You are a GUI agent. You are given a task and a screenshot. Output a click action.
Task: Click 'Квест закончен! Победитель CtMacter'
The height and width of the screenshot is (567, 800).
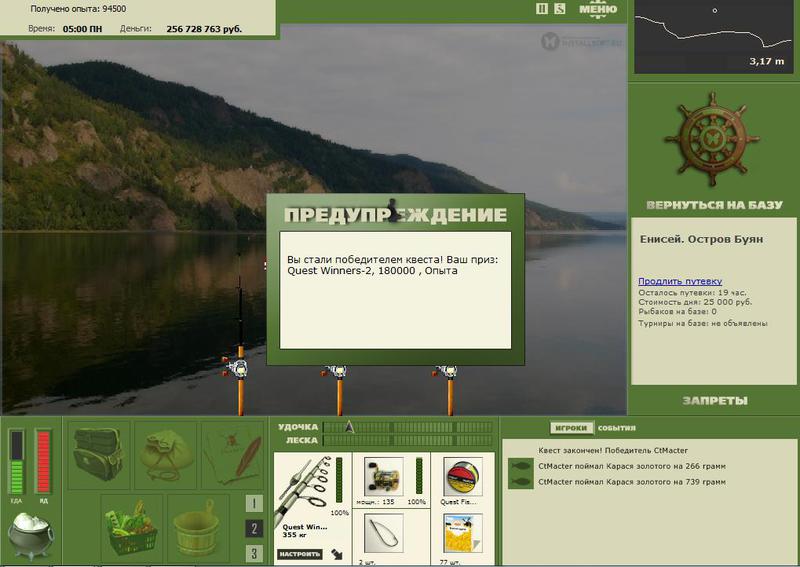(x=613, y=451)
